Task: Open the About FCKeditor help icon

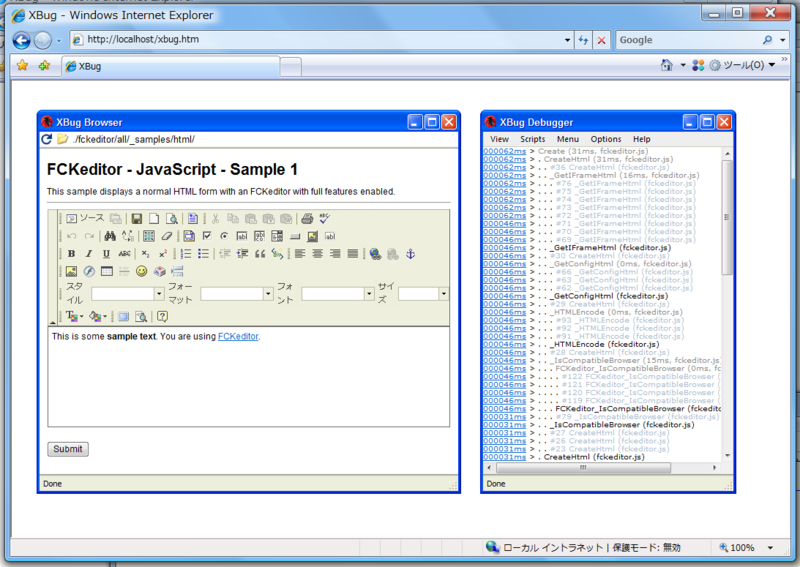Action: (x=162, y=317)
